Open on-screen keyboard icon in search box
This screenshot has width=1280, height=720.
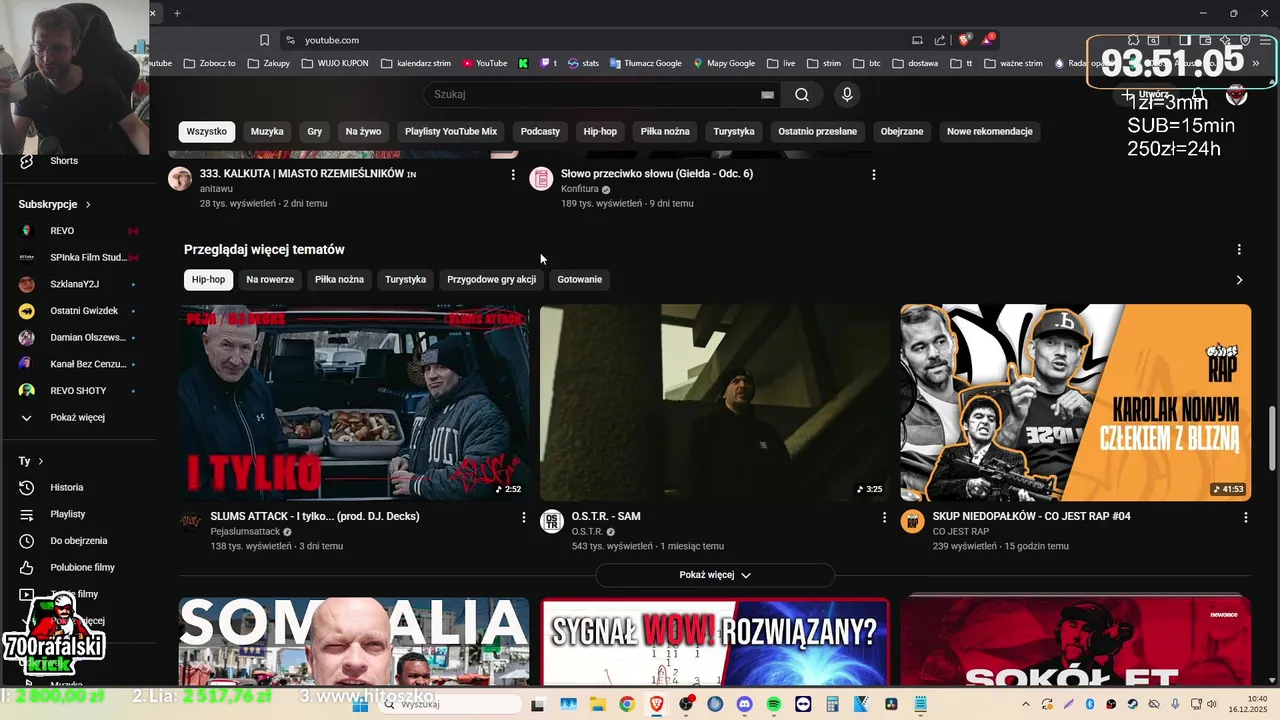click(x=767, y=95)
